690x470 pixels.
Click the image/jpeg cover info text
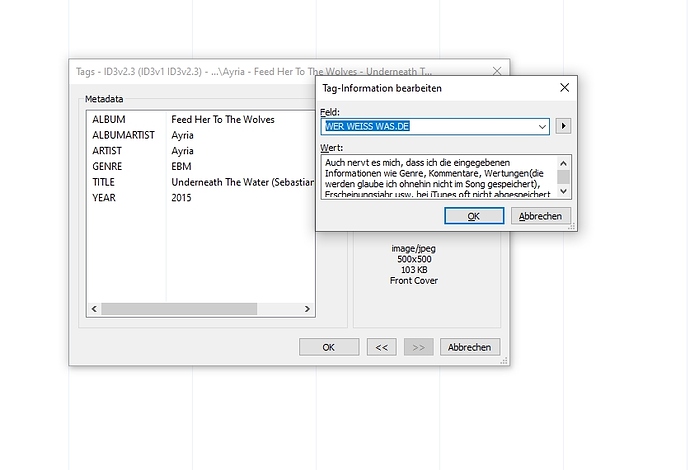tap(414, 248)
